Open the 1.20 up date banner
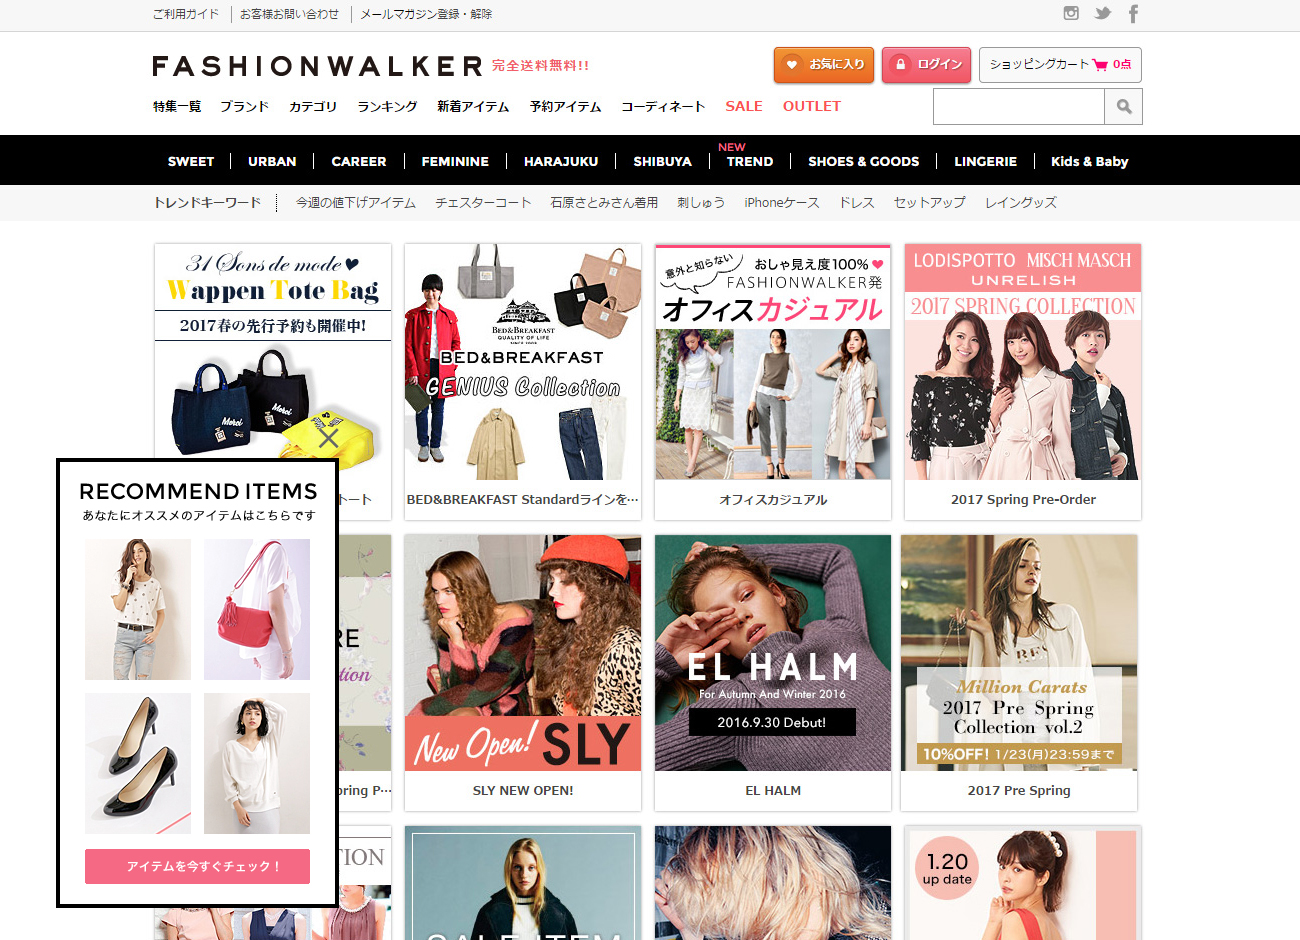This screenshot has height=940, width=1300. pyautogui.click(x=1023, y=883)
